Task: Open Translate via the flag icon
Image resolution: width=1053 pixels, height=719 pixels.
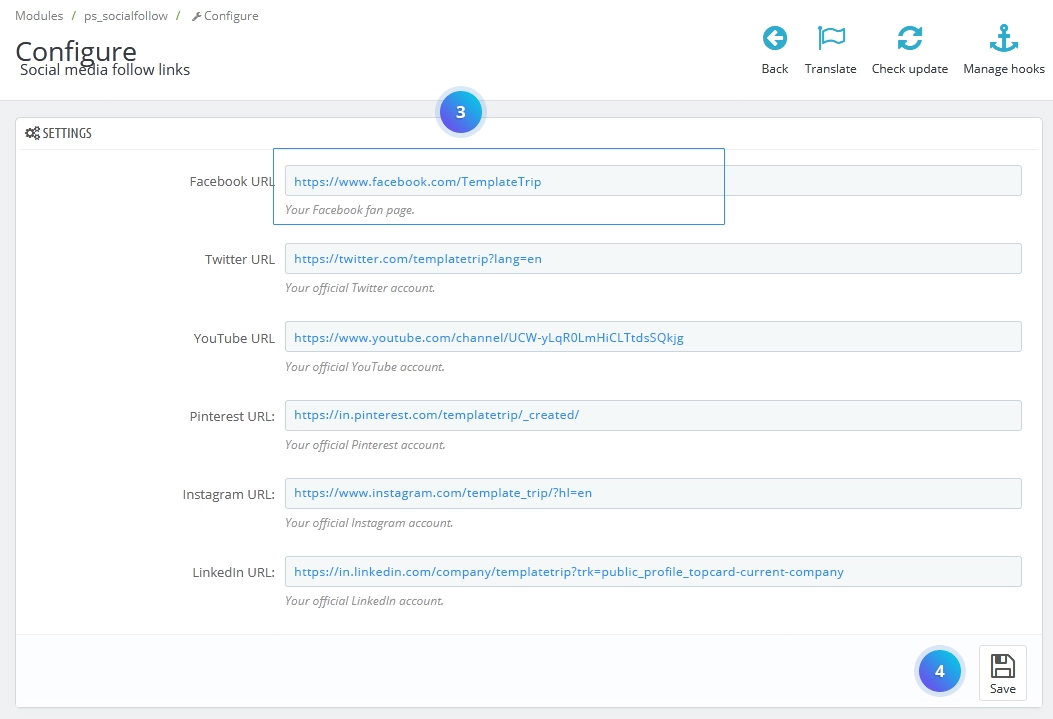Action: coord(831,38)
